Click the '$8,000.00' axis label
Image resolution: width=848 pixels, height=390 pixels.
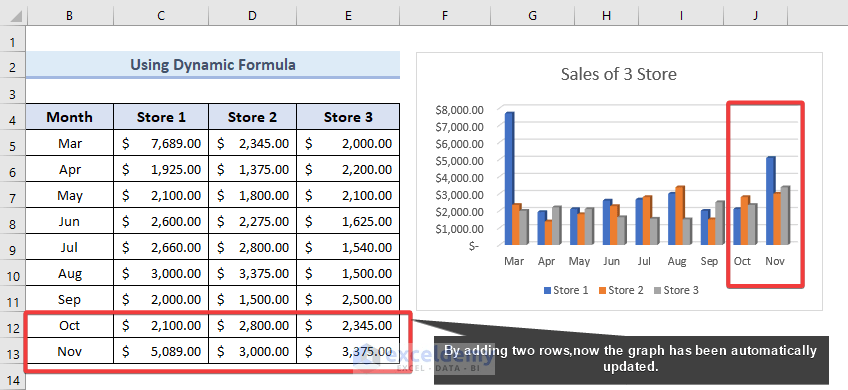pyautogui.click(x=459, y=110)
